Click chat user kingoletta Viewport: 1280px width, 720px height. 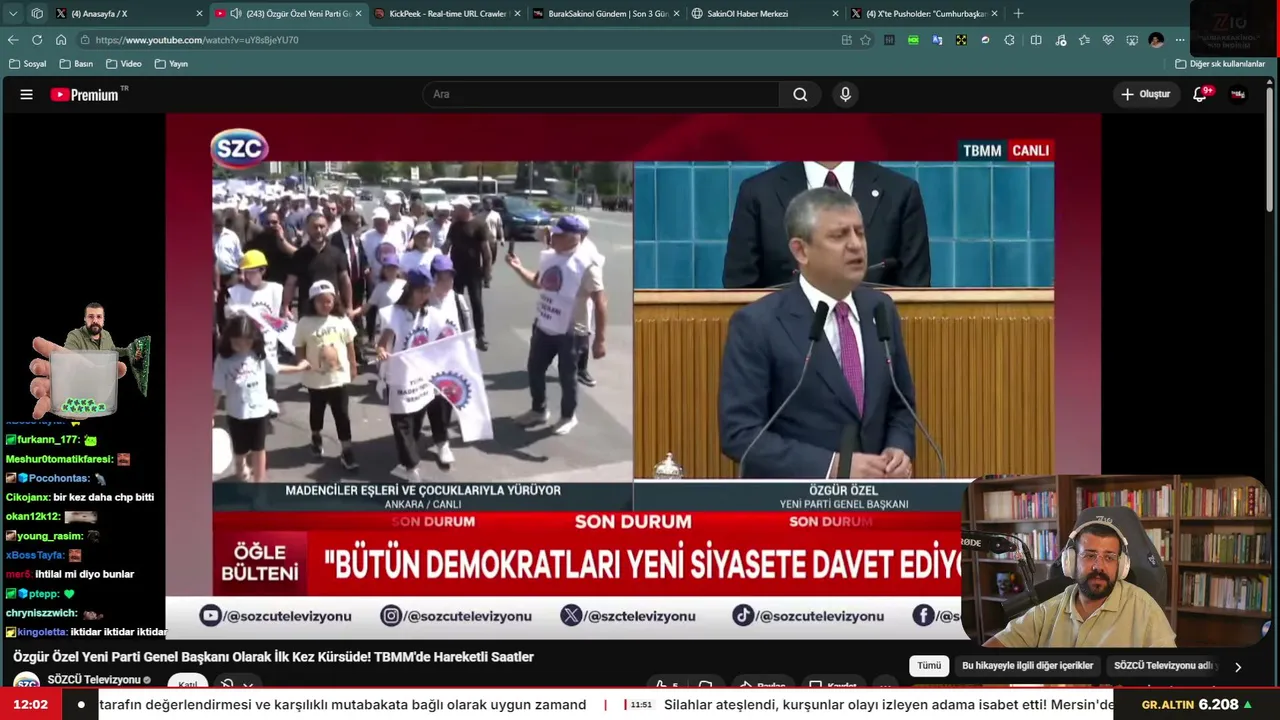[x=42, y=632]
